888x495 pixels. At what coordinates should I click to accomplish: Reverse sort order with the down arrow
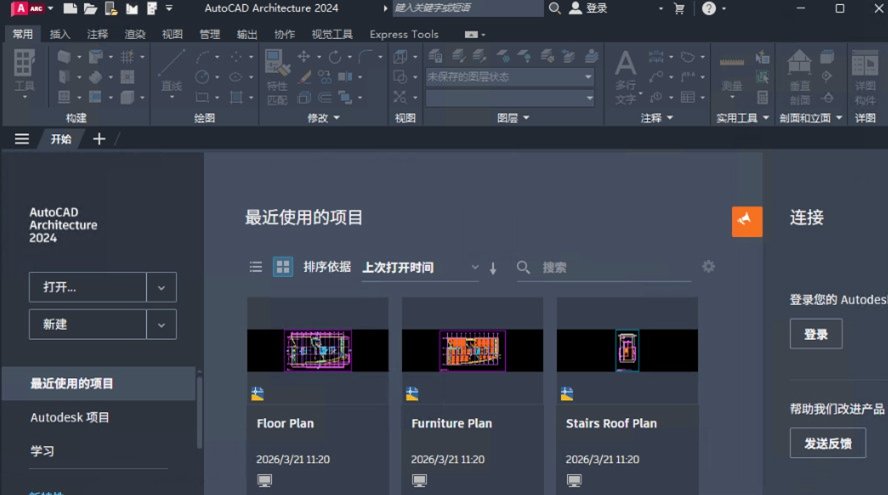coord(493,268)
